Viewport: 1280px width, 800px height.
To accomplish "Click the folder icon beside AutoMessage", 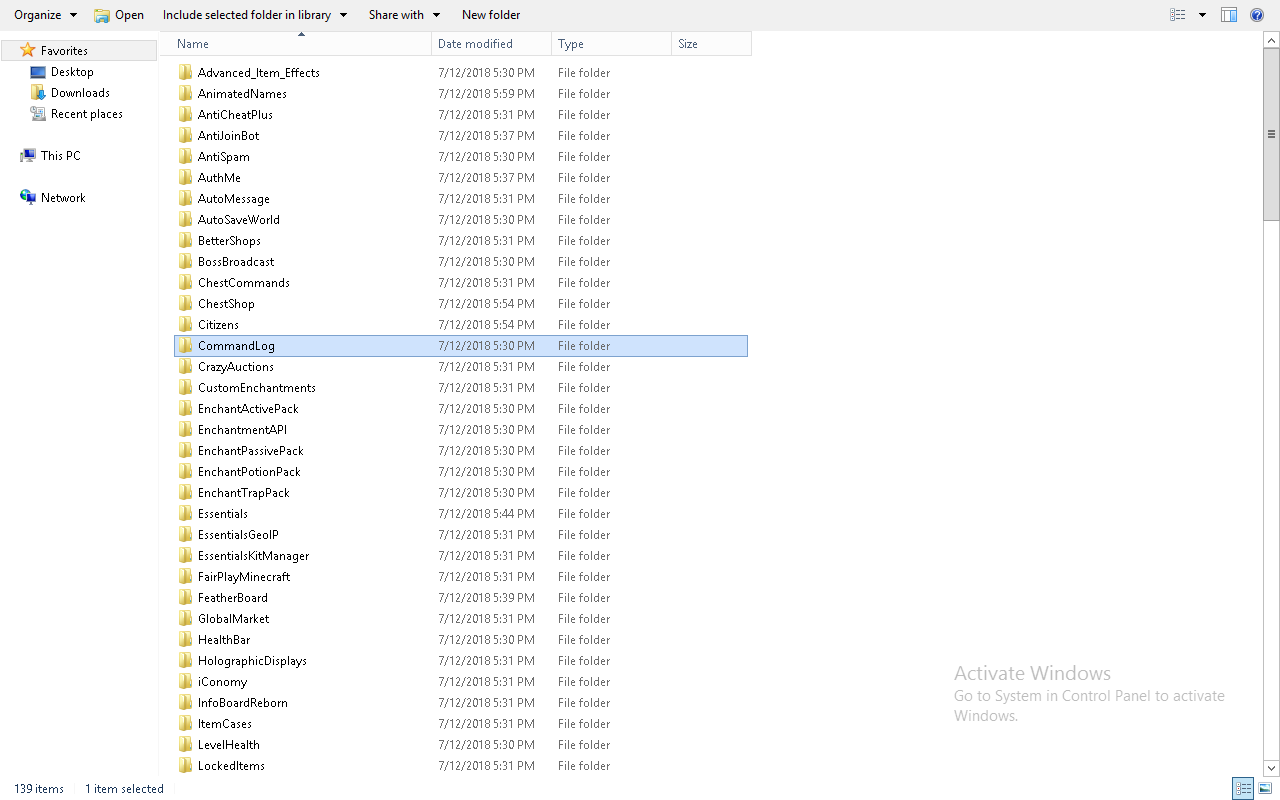I will 185,198.
